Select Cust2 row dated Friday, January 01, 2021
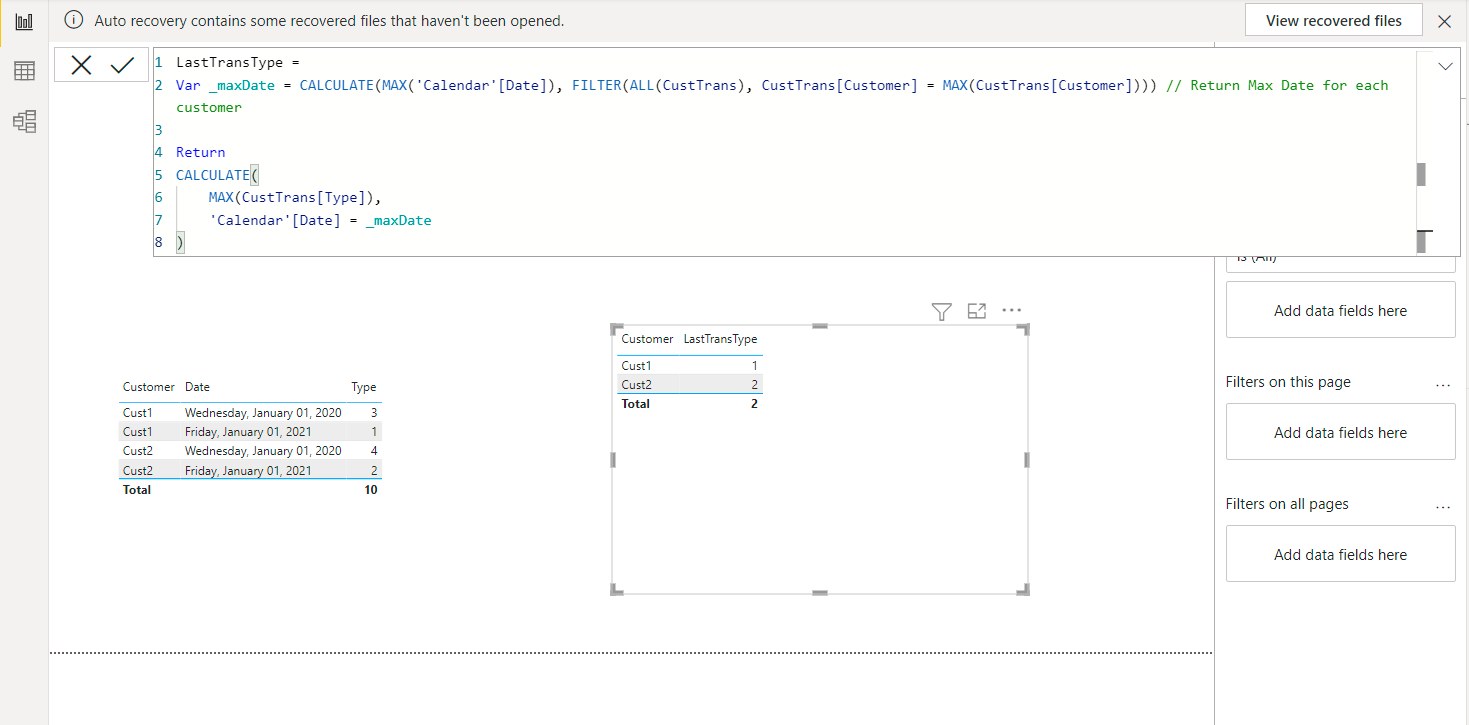1469x725 pixels. click(250, 471)
